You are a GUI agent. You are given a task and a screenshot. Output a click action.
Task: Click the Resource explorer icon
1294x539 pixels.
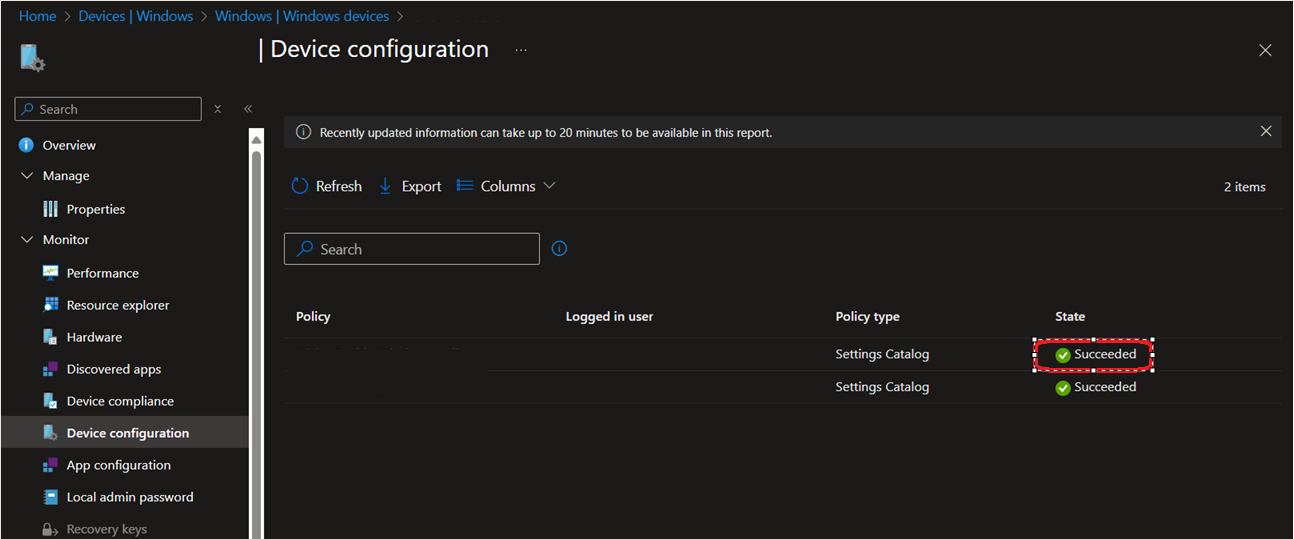51,305
